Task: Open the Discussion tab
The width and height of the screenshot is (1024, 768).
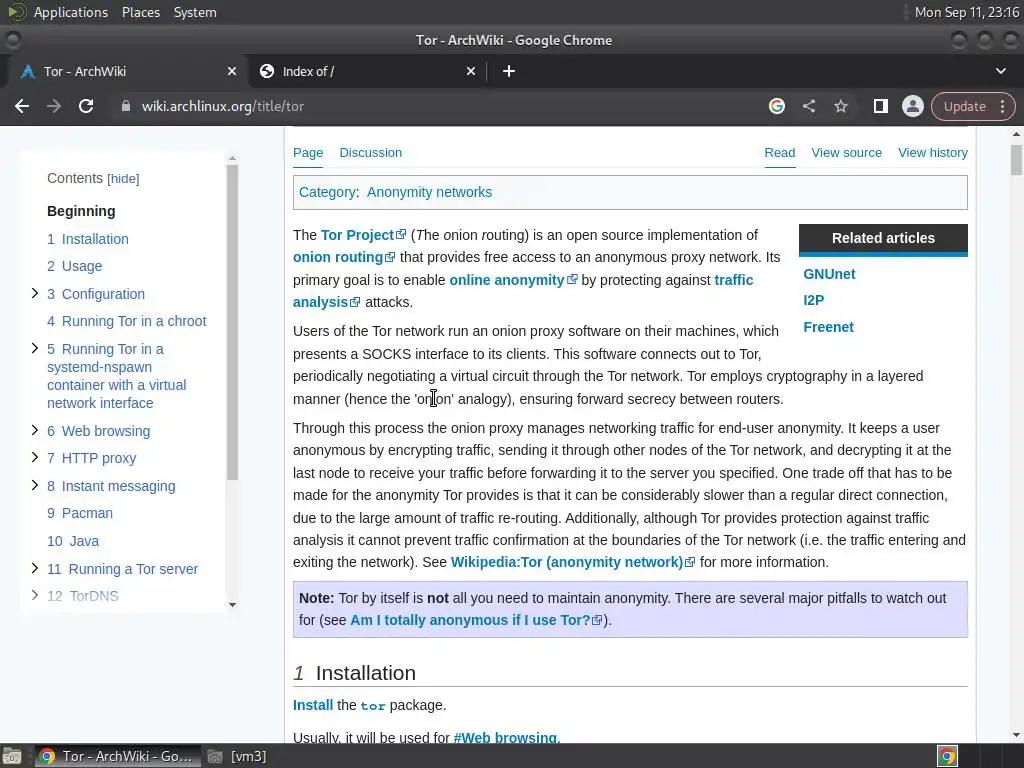Action: tap(370, 153)
